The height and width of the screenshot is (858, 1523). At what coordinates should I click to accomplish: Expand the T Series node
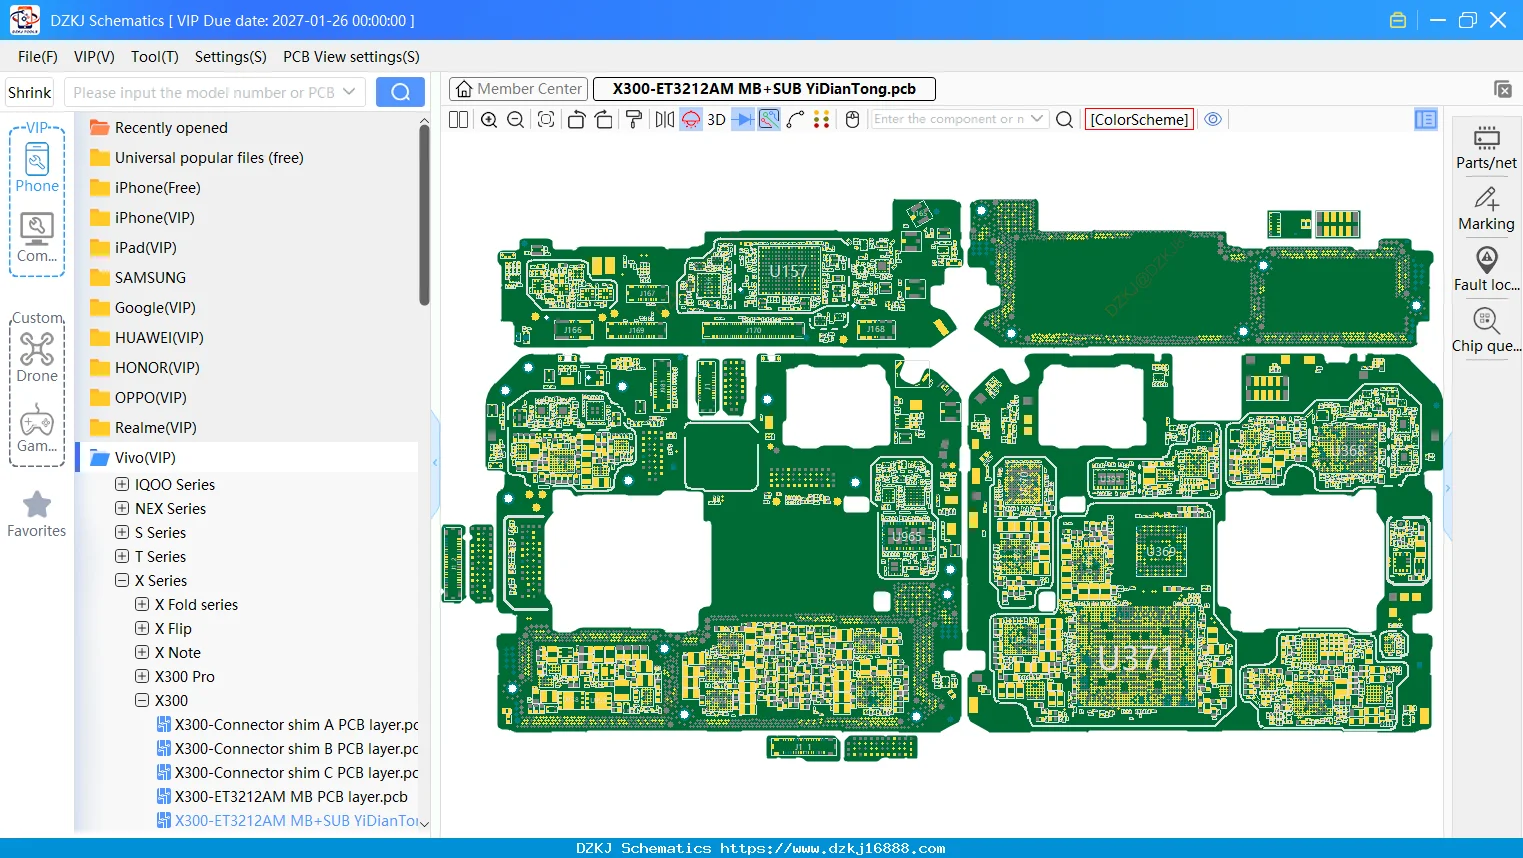[122, 556]
